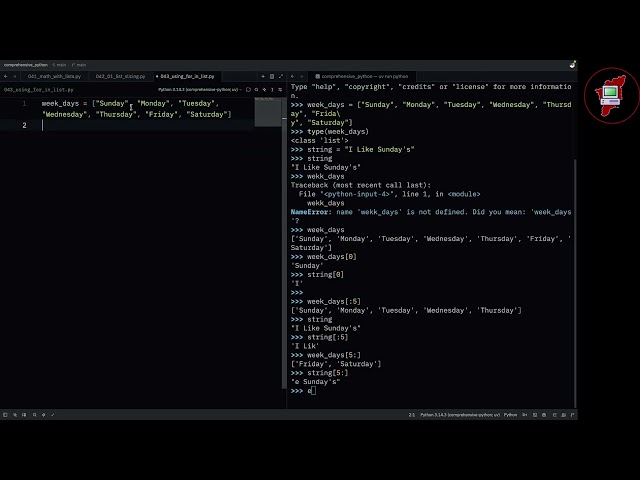Select the 043_using_for_in_list.py tab
The height and width of the screenshot is (480, 640).
coord(187,76)
